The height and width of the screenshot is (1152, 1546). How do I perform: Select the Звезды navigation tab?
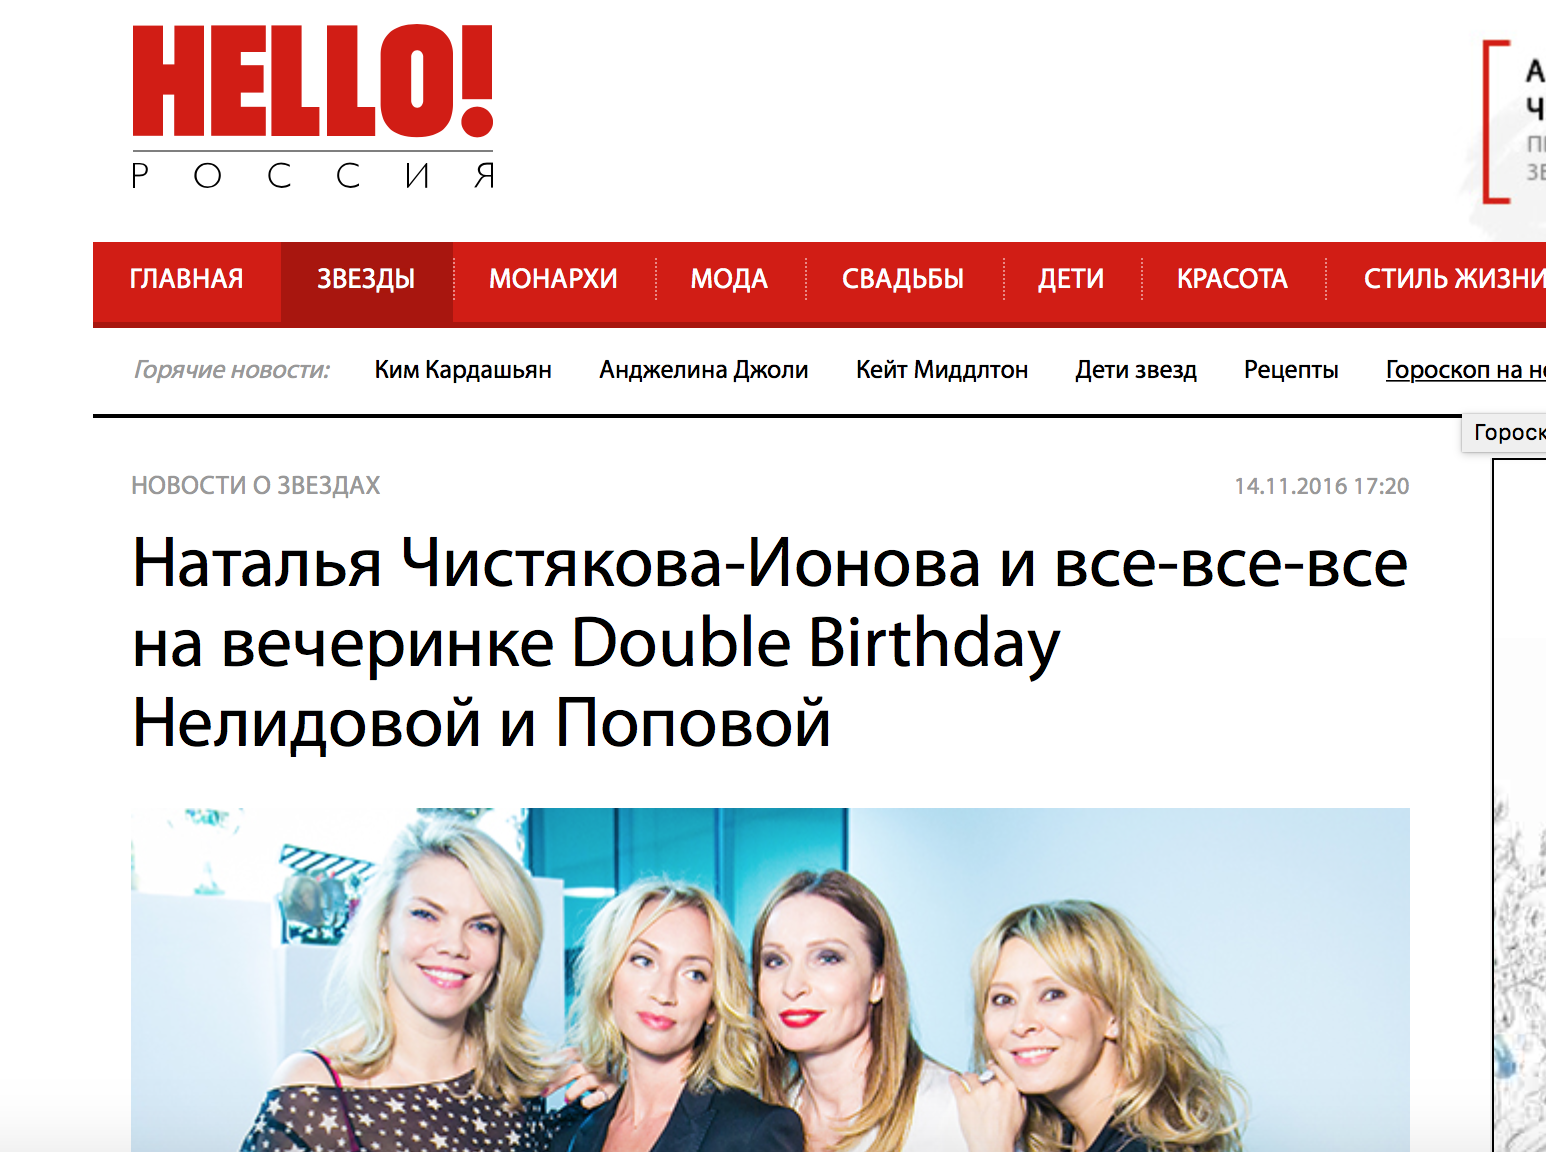click(366, 279)
